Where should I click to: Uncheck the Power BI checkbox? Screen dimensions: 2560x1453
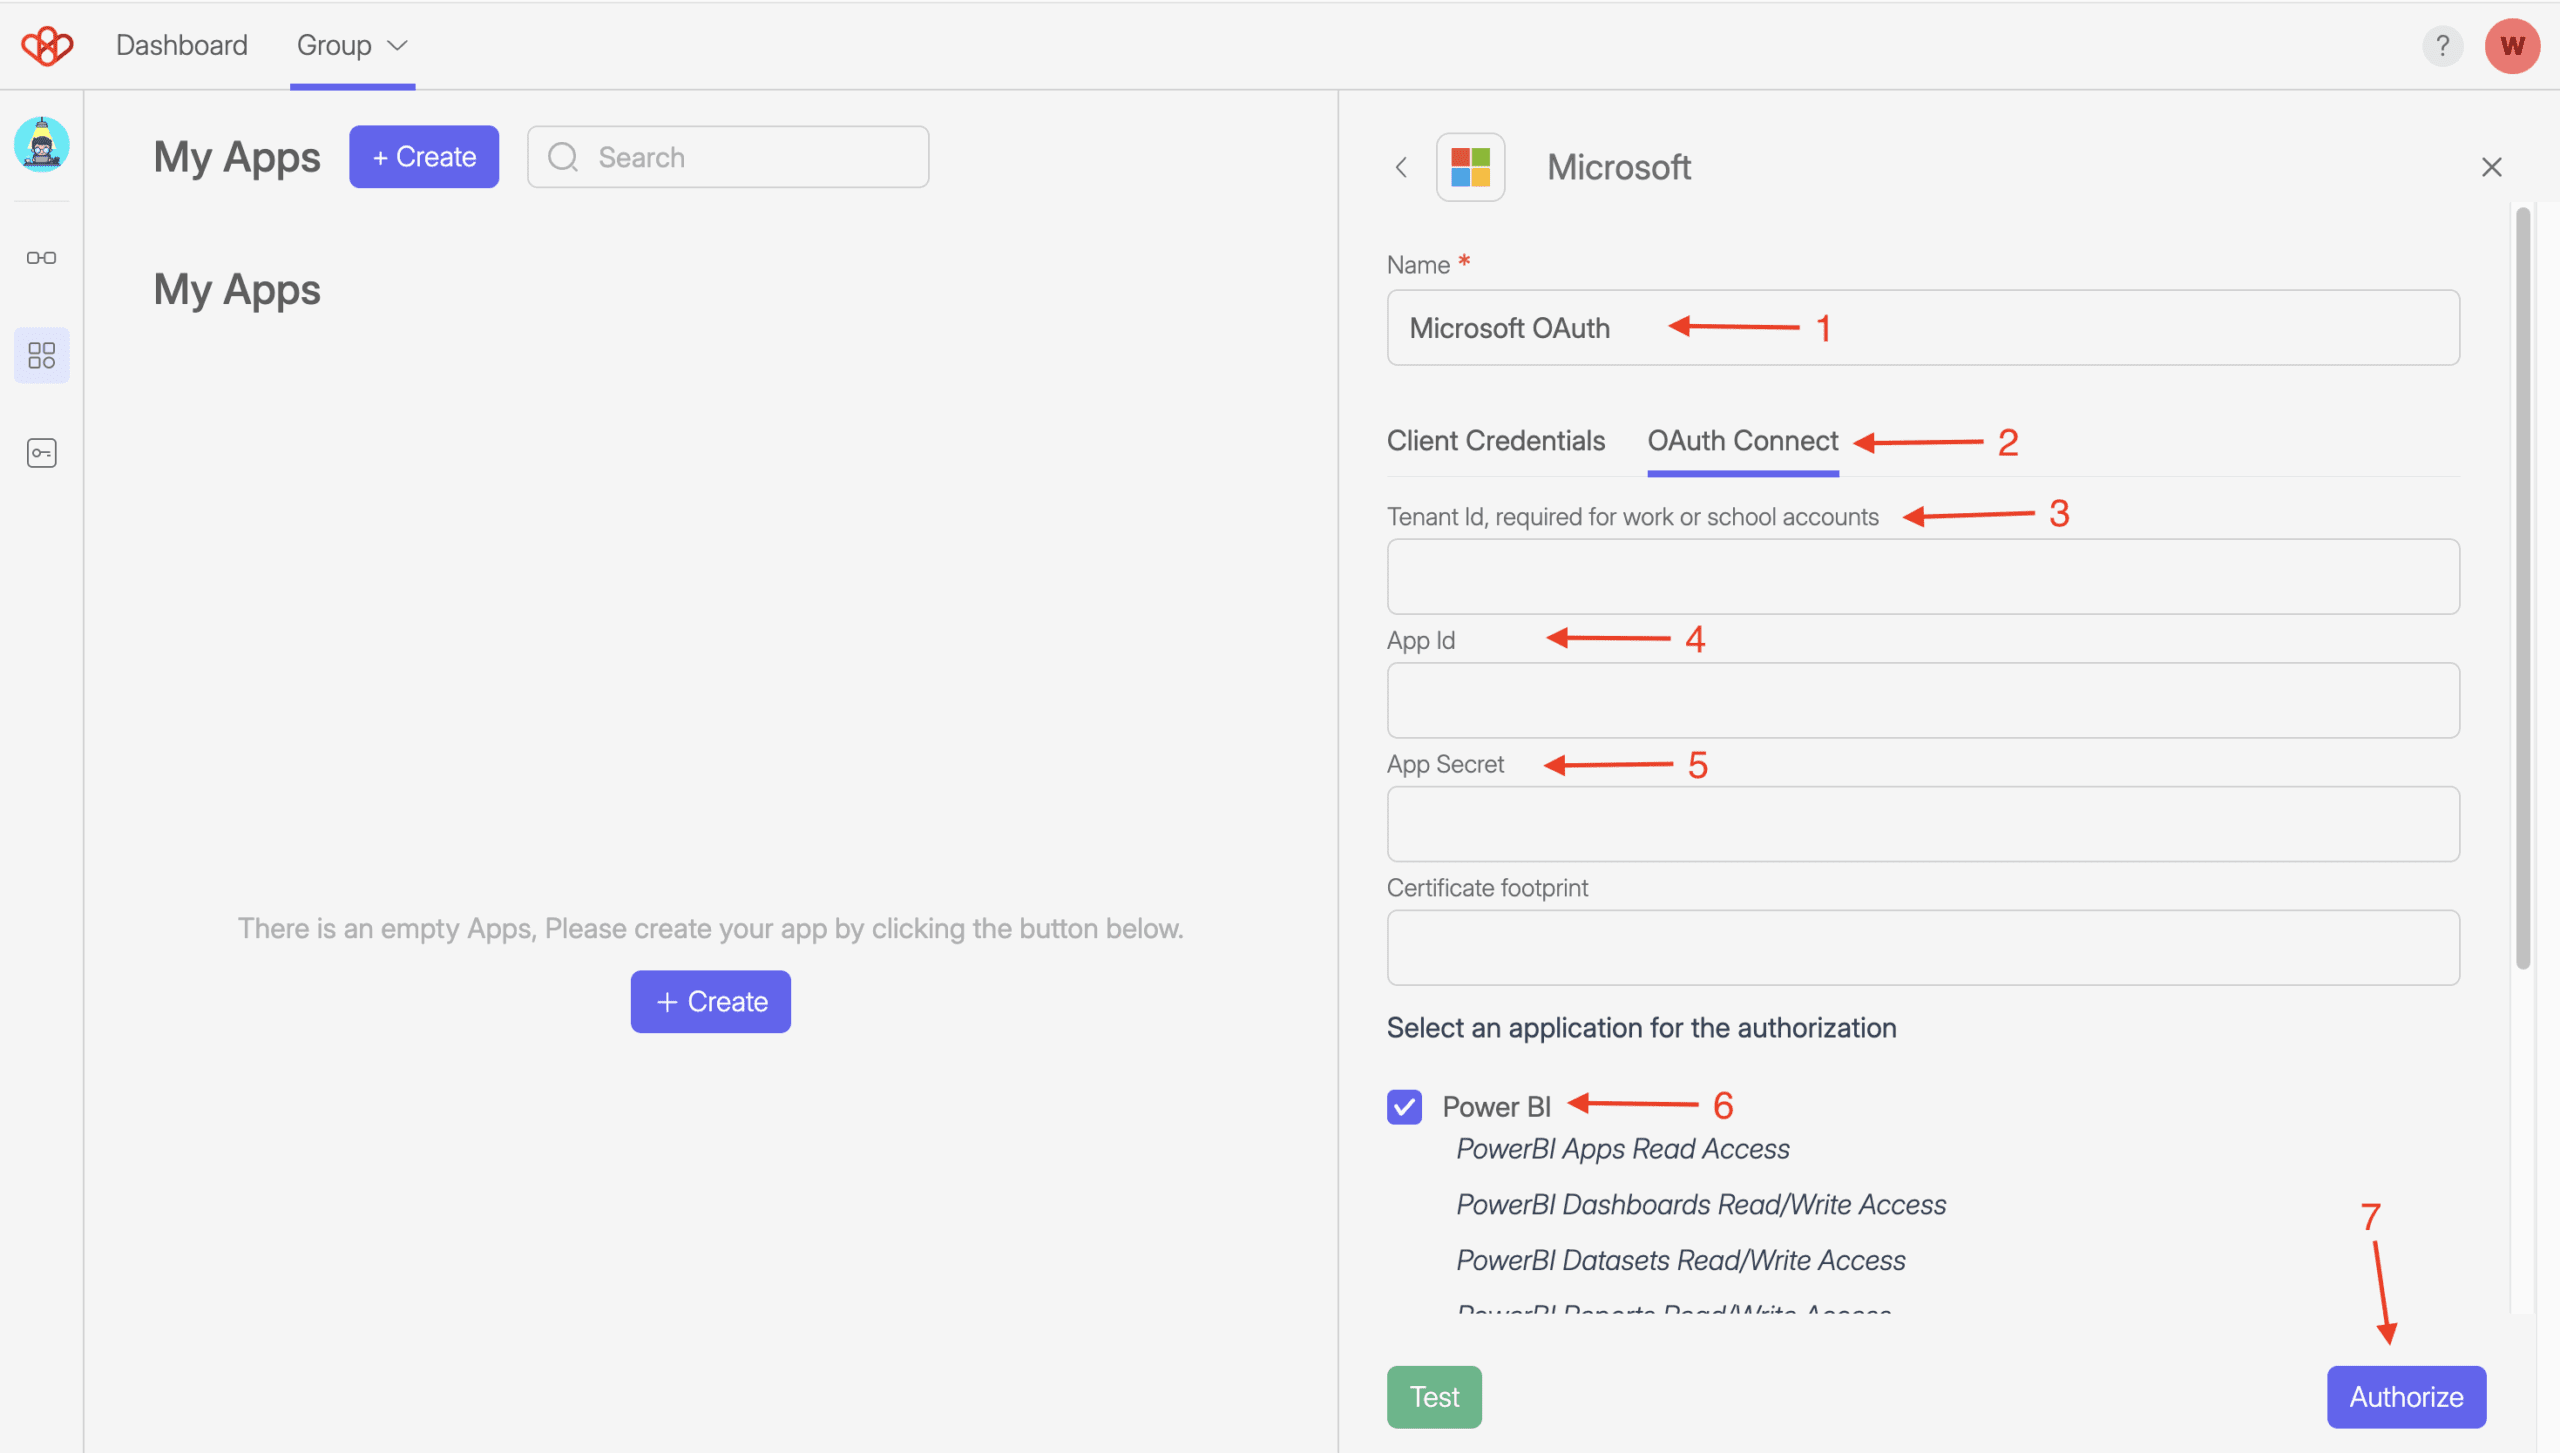point(1404,1106)
